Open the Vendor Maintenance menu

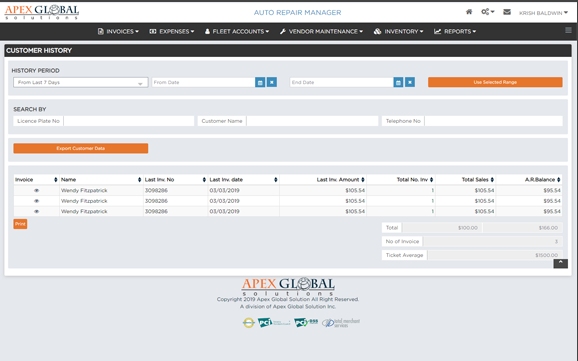[x=321, y=31]
